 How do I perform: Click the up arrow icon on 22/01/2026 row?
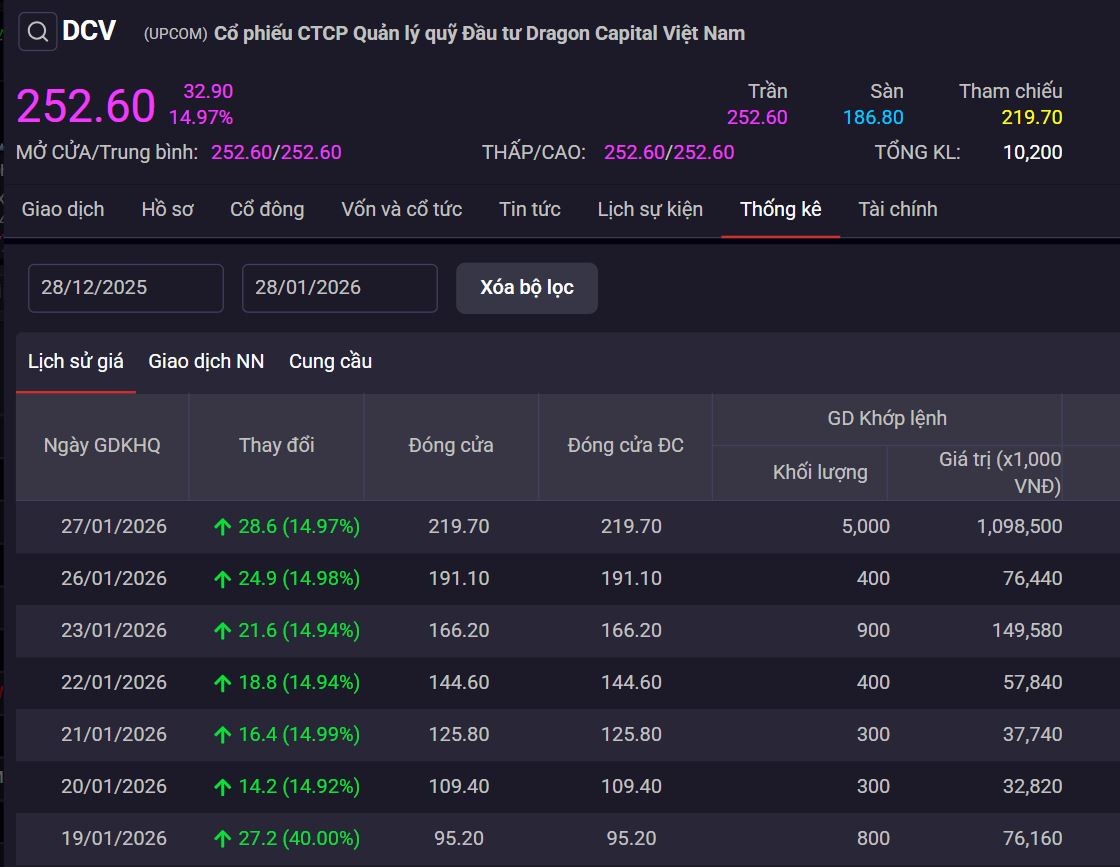pos(222,682)
